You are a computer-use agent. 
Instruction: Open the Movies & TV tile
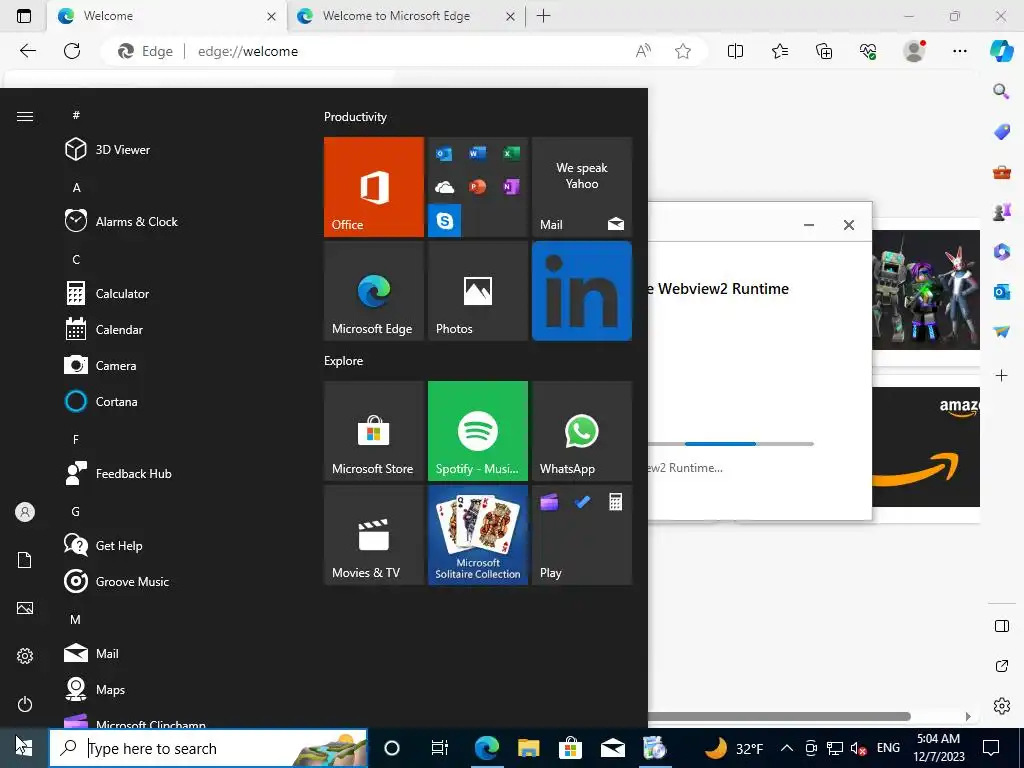point(374,535)
